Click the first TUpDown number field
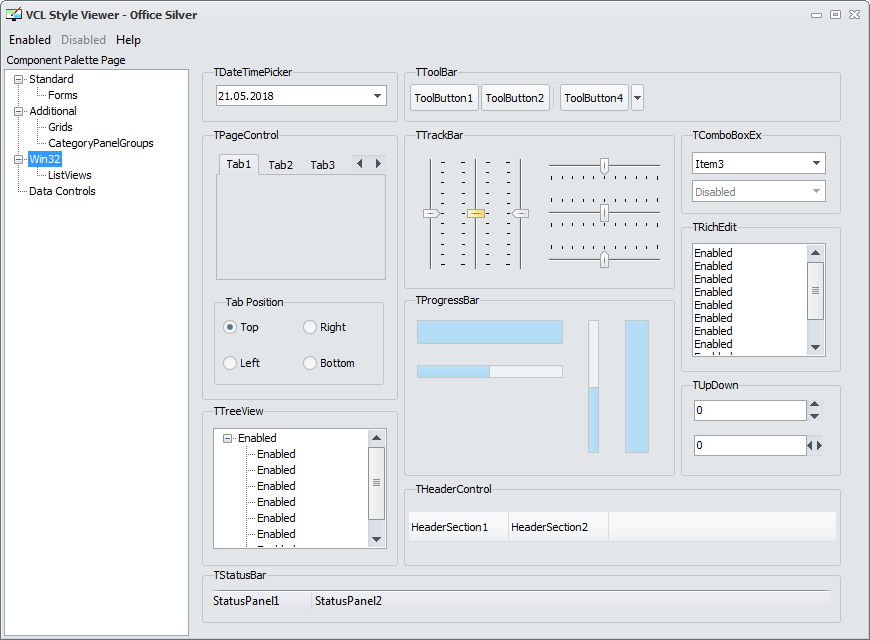 click(750, 410)
